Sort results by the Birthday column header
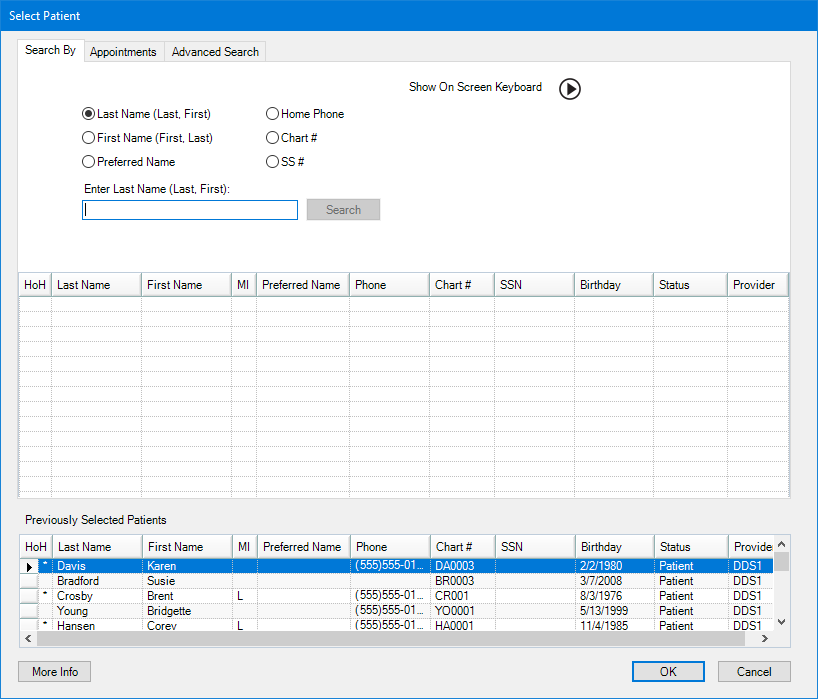818x699 pixels. [x=613, y=285]
